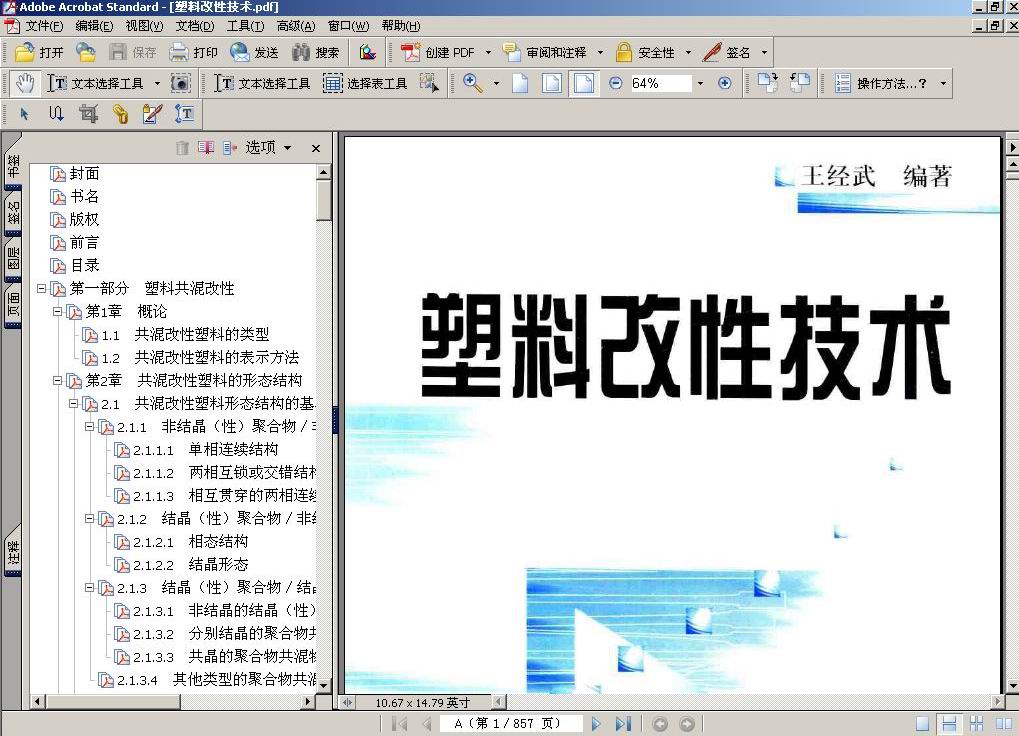Open the 创建 PDF dropdown arrow
The width and height of the screenshot is (1019, 736).
tap(488, 52)
